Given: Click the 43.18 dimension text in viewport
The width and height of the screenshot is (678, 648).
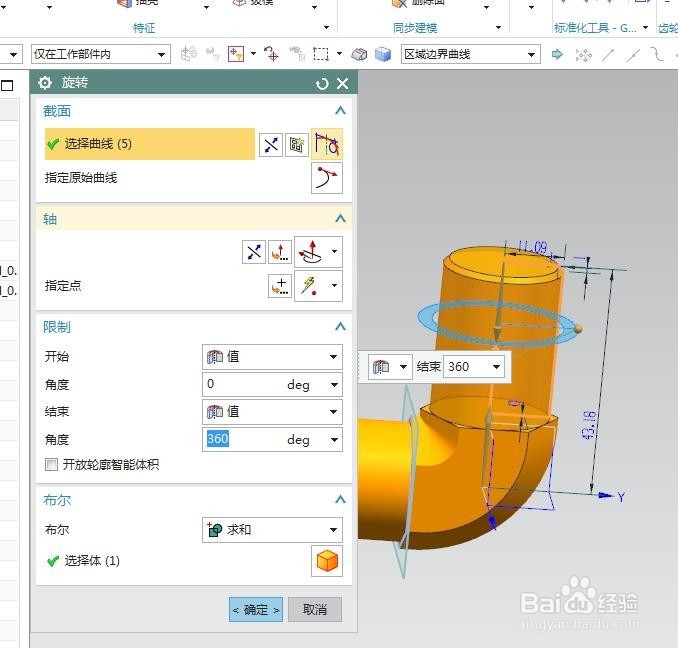Looking at the screenshot, I should 589,425.
